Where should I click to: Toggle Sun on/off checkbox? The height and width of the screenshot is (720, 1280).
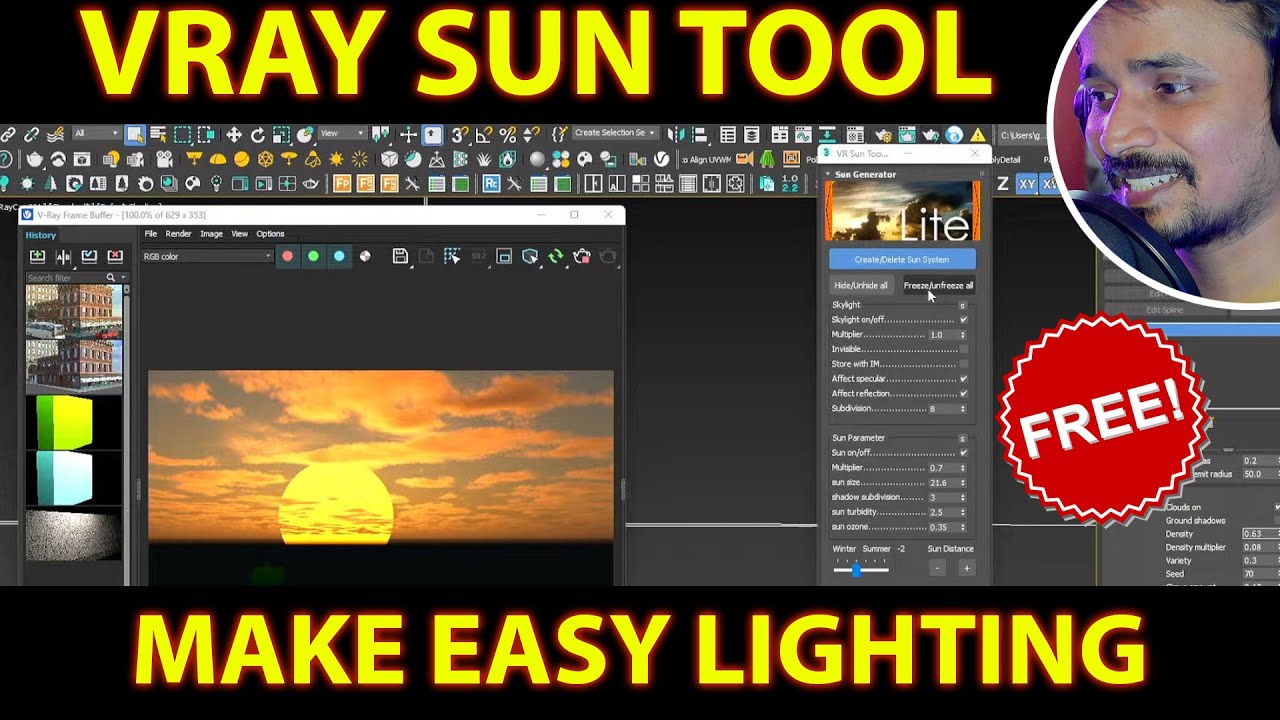963,453
